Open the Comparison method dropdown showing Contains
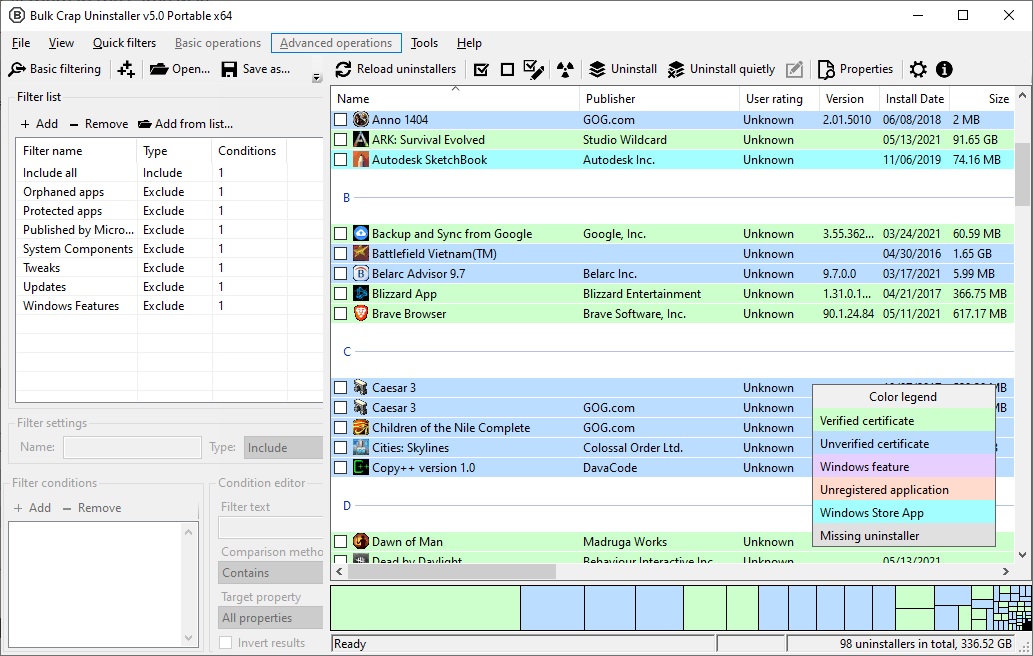Screen dimensions: 1033x656 coord(270,572)
